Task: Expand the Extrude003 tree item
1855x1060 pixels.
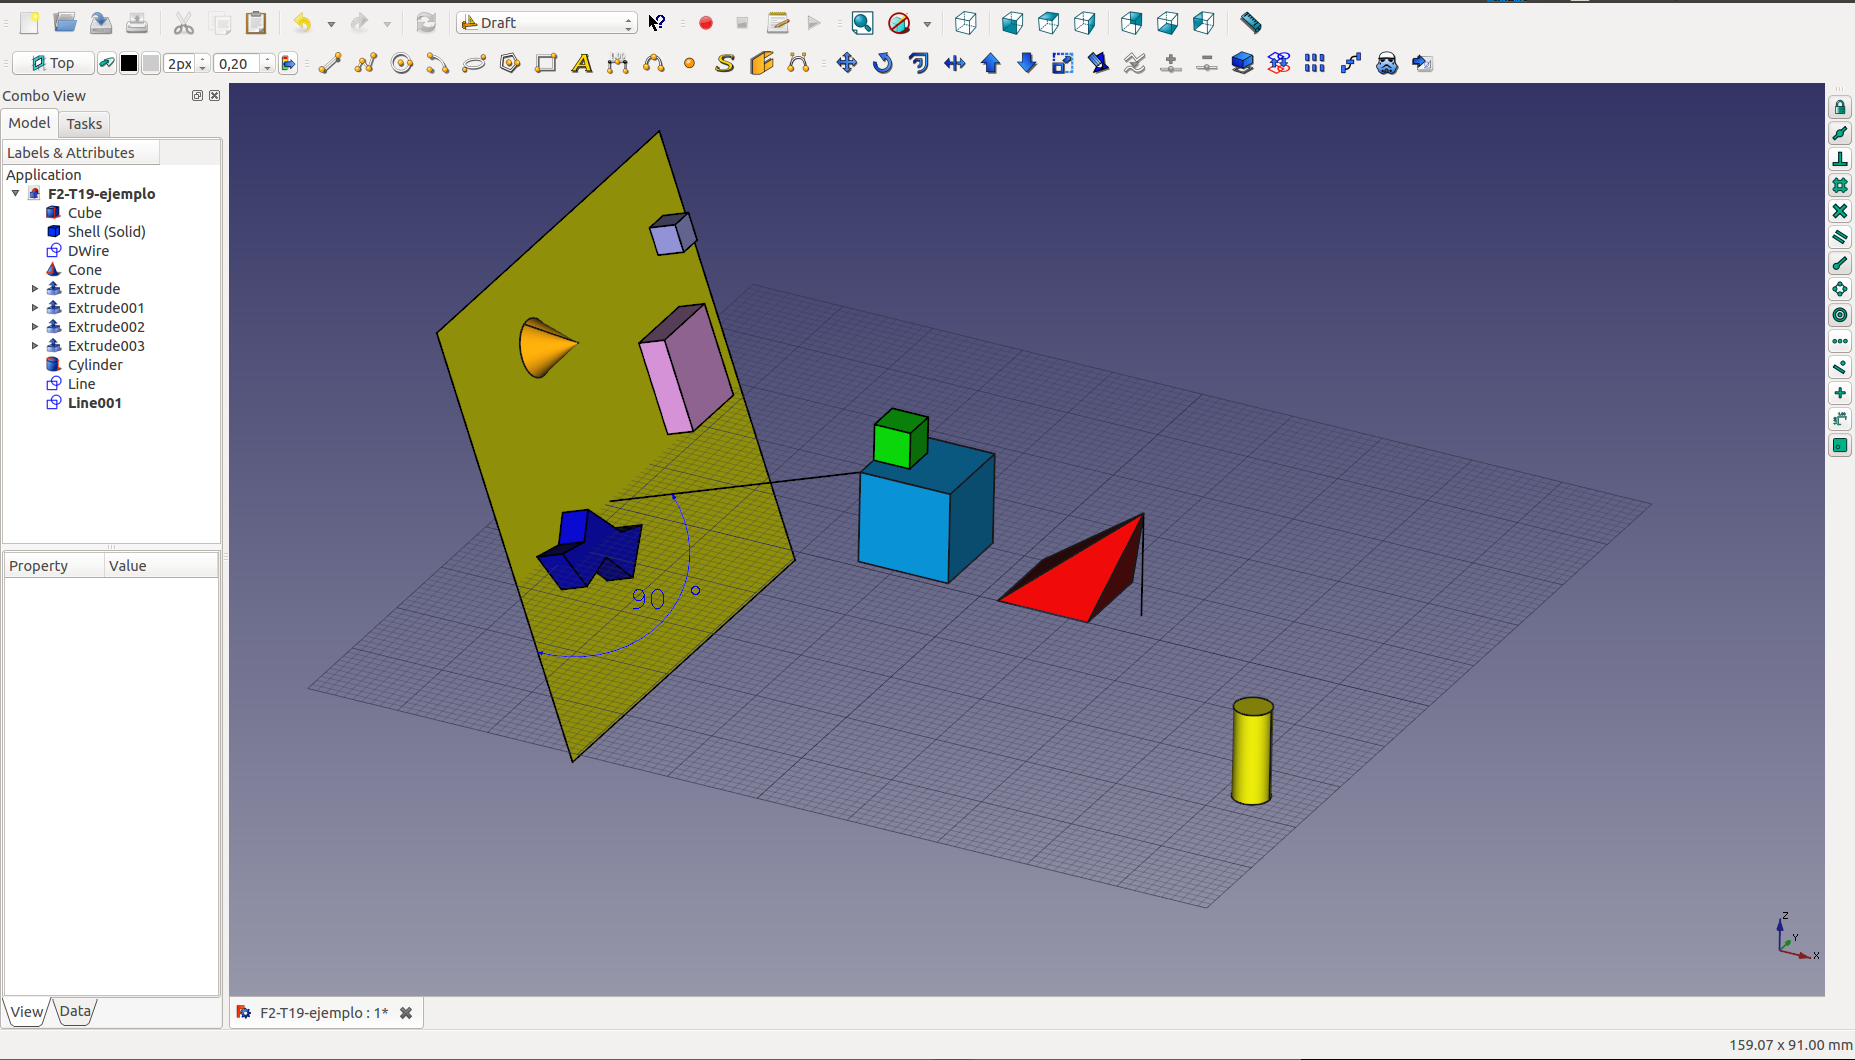Action: pyautogui.click(x=35, y=346)
